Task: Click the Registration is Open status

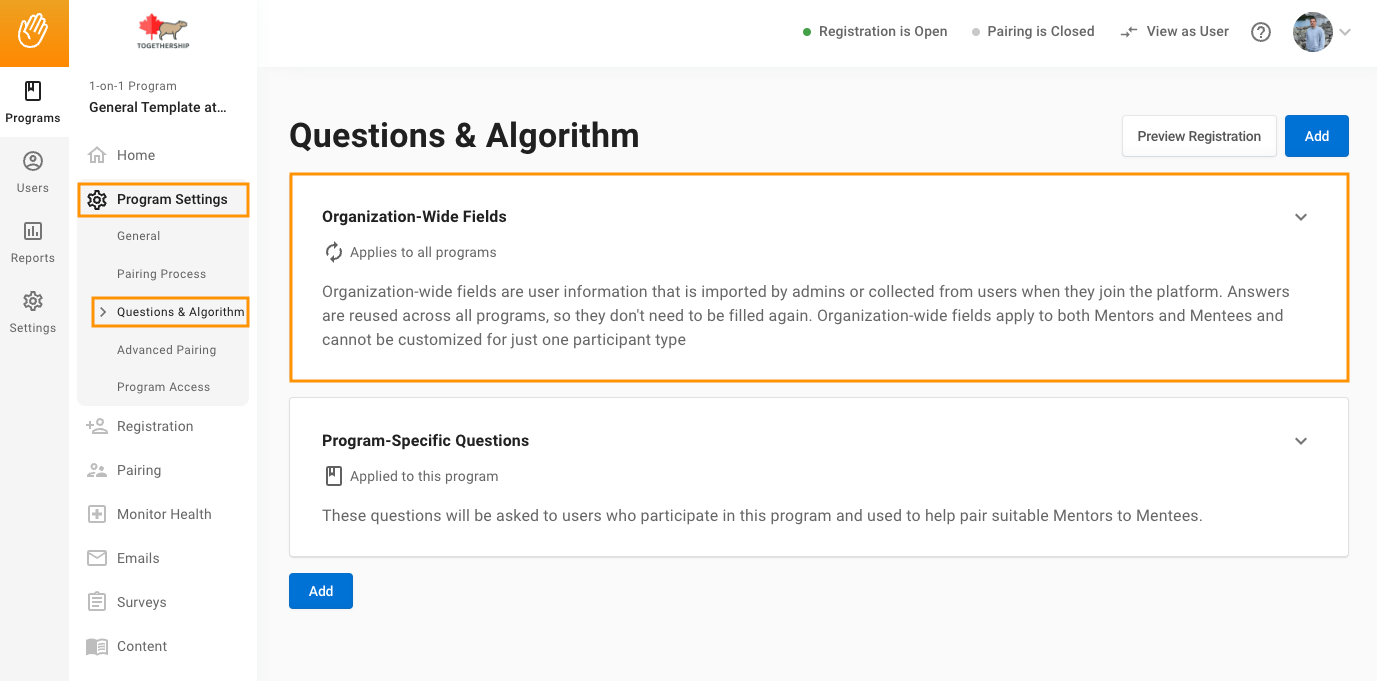Action: pyautogui.click(x=875, y=32)
